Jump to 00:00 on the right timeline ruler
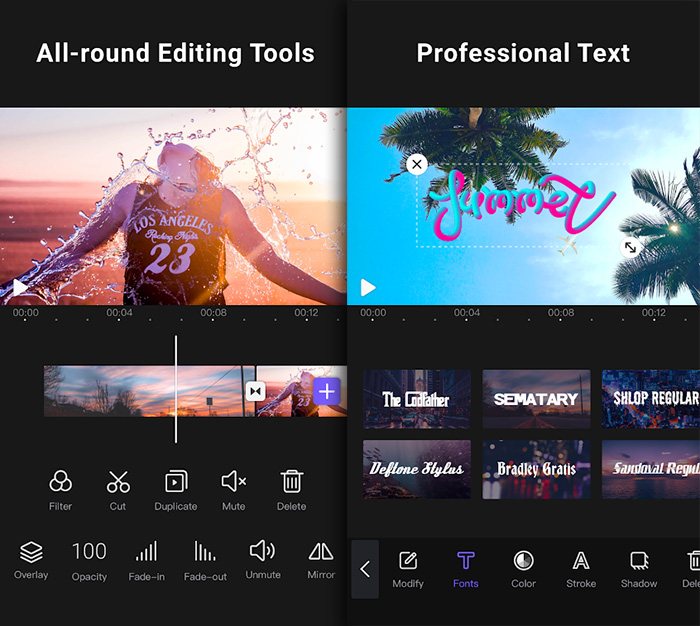Viewport: 700px width, 626px height. [373, 313]
